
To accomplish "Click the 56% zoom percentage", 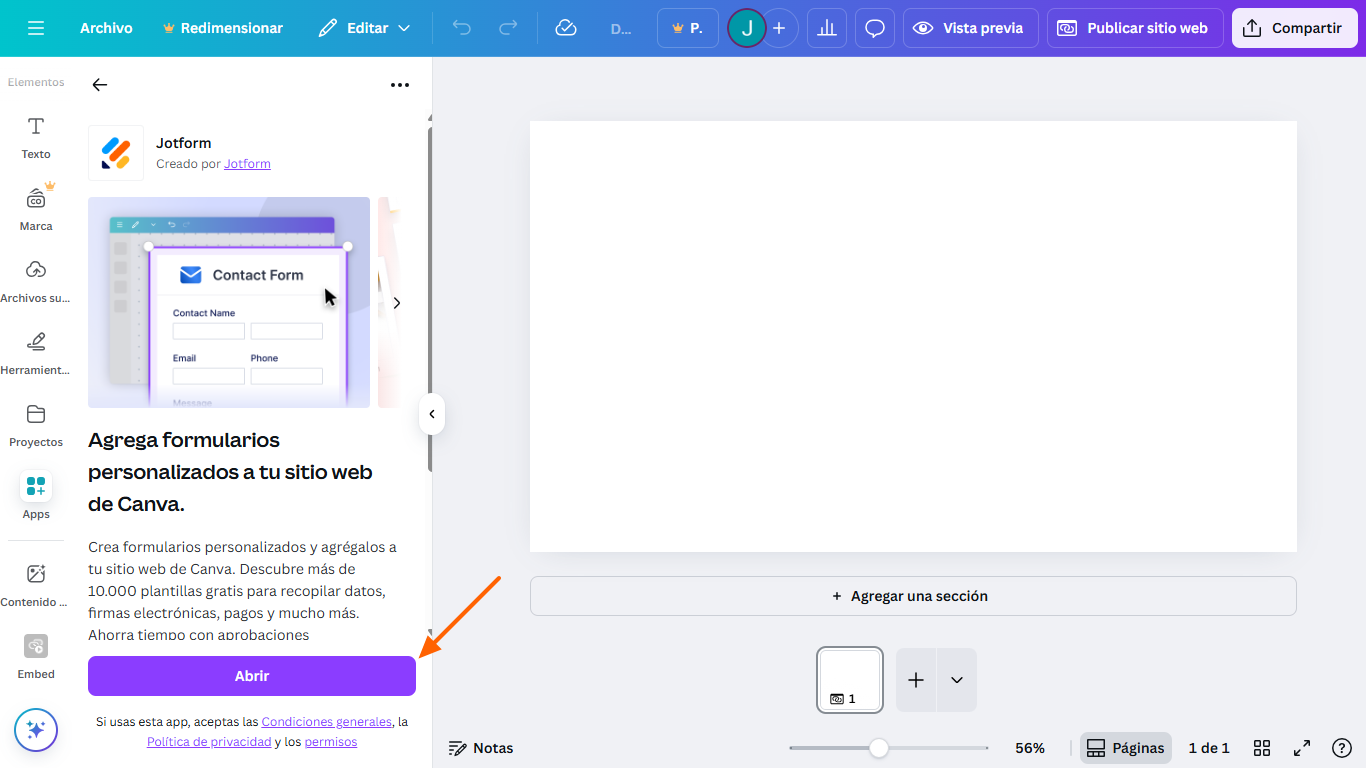I will (1030, 748).
